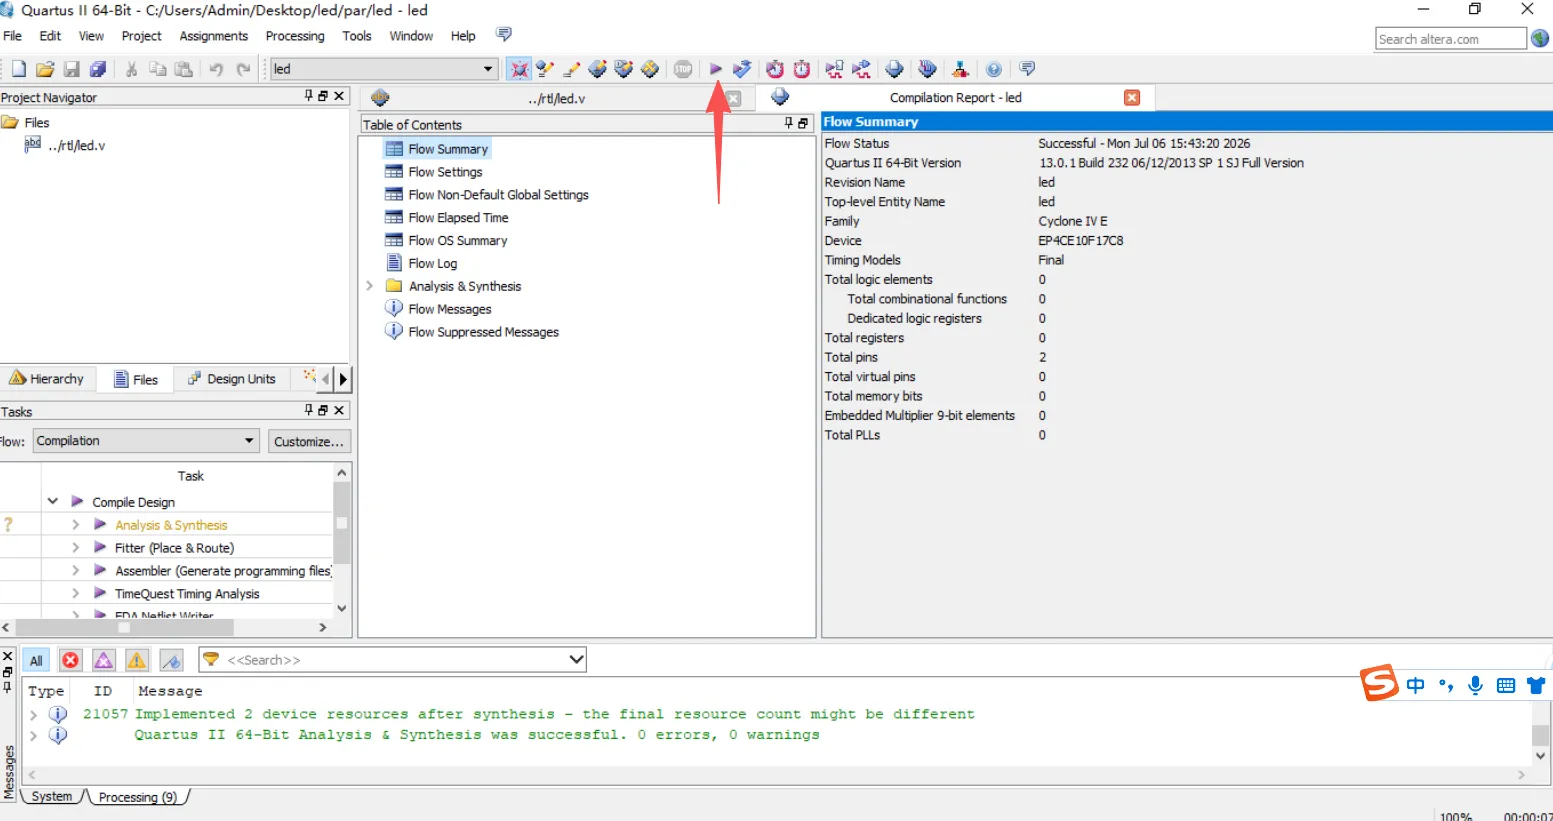Collapse the Compile Design task
This screenshot has width=1553, height=821.
53,502
